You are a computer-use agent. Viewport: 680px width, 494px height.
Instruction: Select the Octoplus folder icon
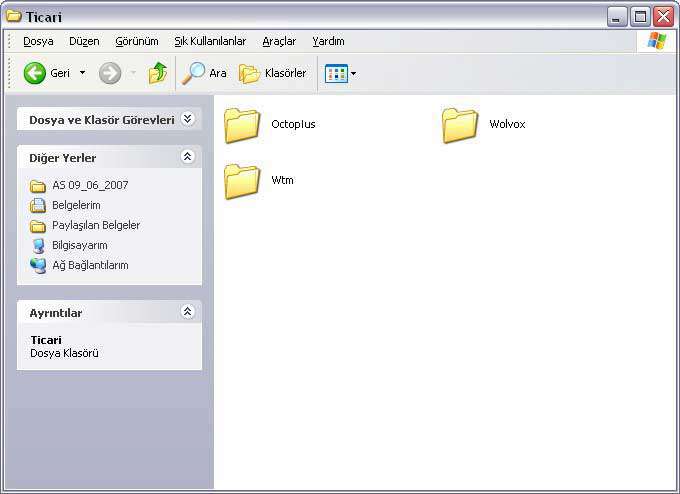[x=242, y=125]
